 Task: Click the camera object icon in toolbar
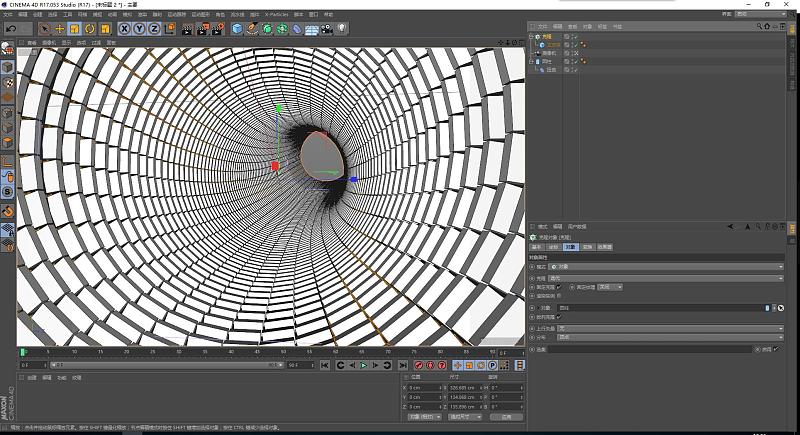[326, 29]
